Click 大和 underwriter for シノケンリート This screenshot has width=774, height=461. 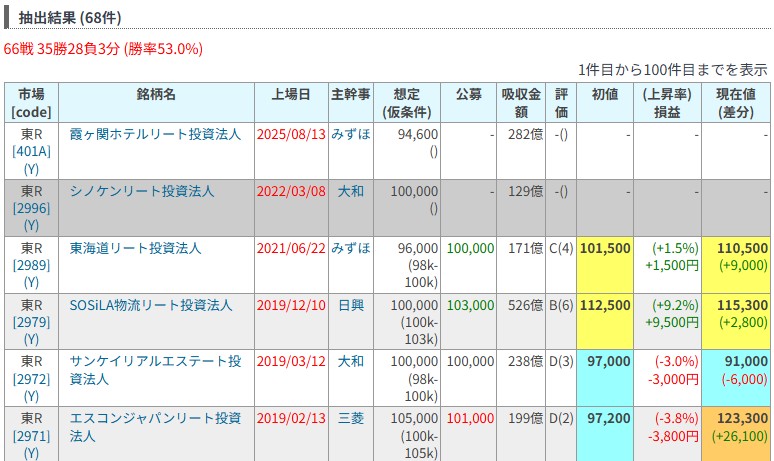tap(350, 191)
